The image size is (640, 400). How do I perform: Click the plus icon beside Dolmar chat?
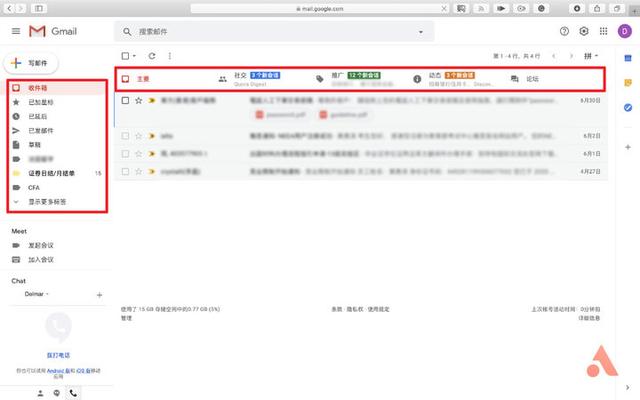pos(99,295)
